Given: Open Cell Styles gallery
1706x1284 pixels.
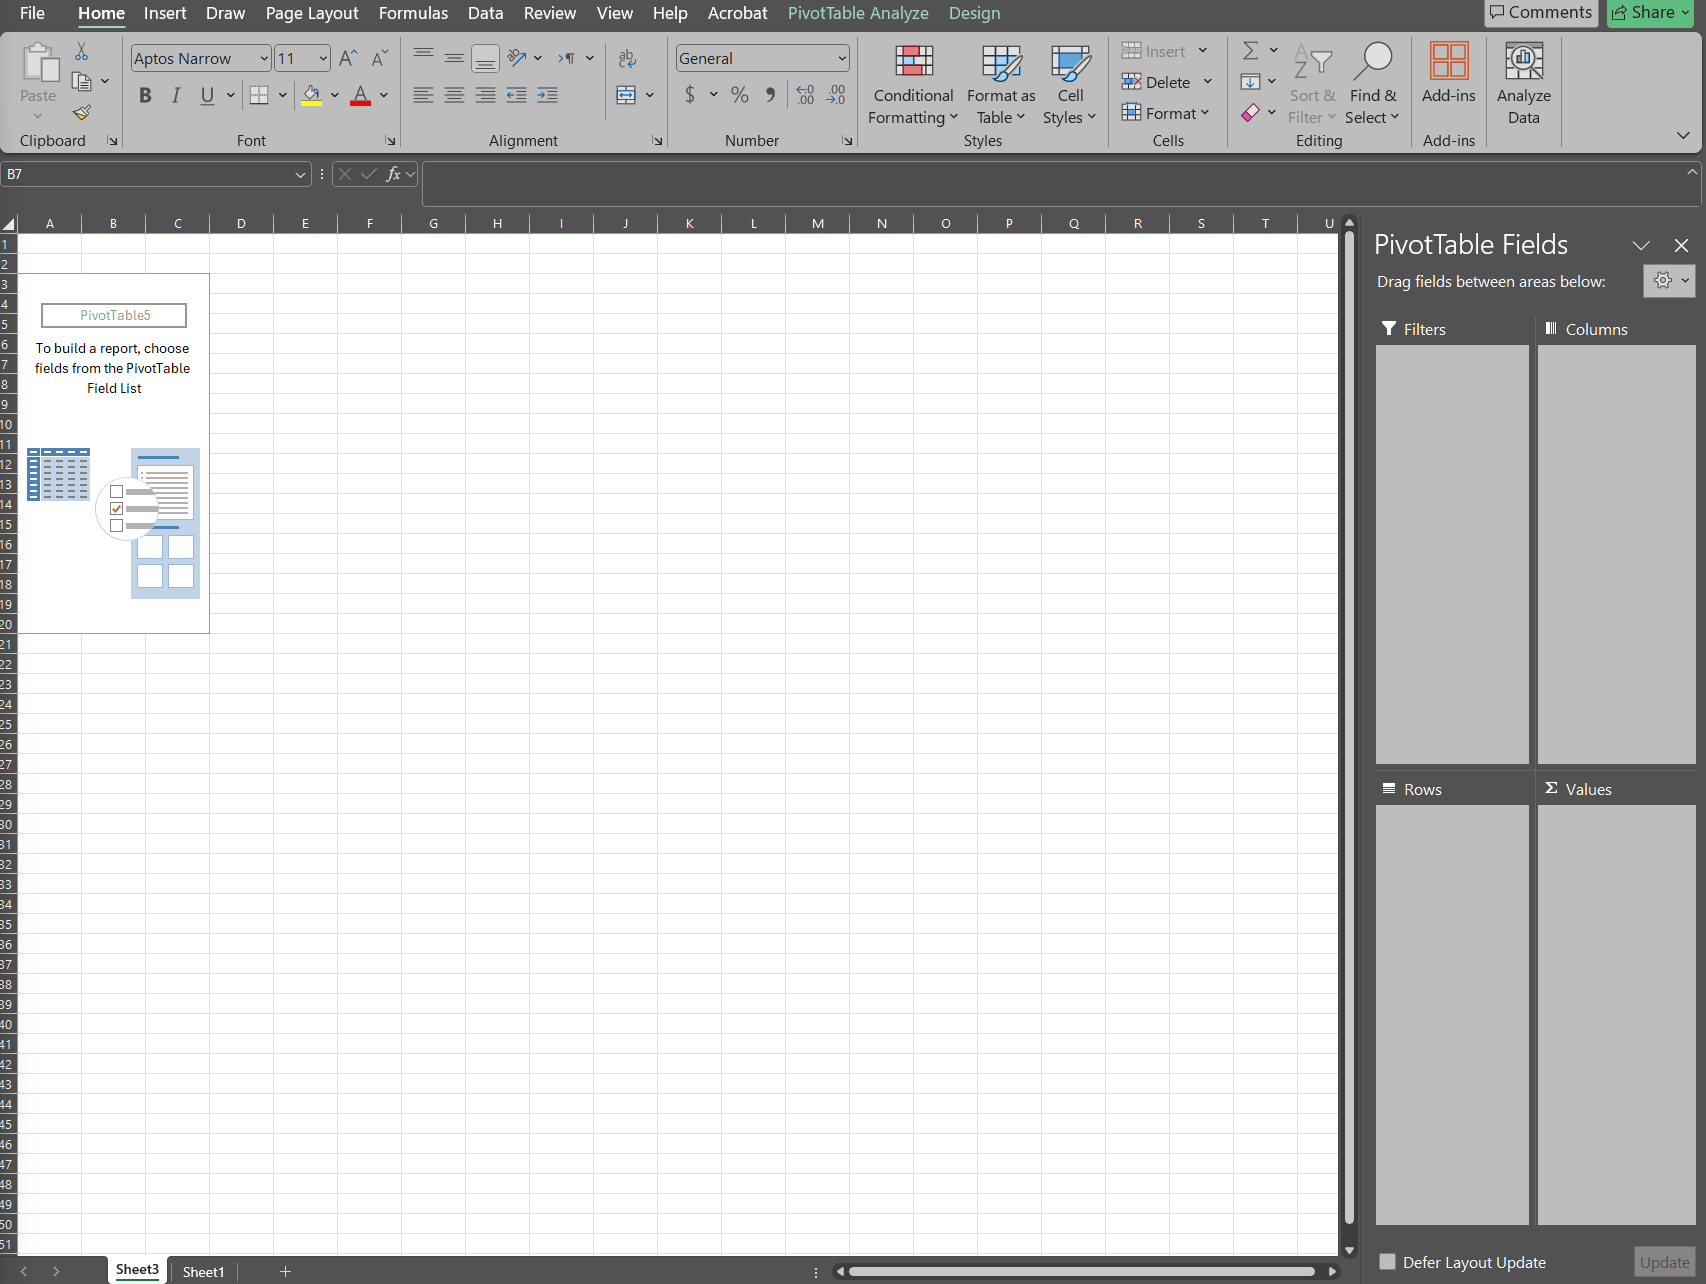Looking at the screenshot, I should click(x=1070, y=86).
